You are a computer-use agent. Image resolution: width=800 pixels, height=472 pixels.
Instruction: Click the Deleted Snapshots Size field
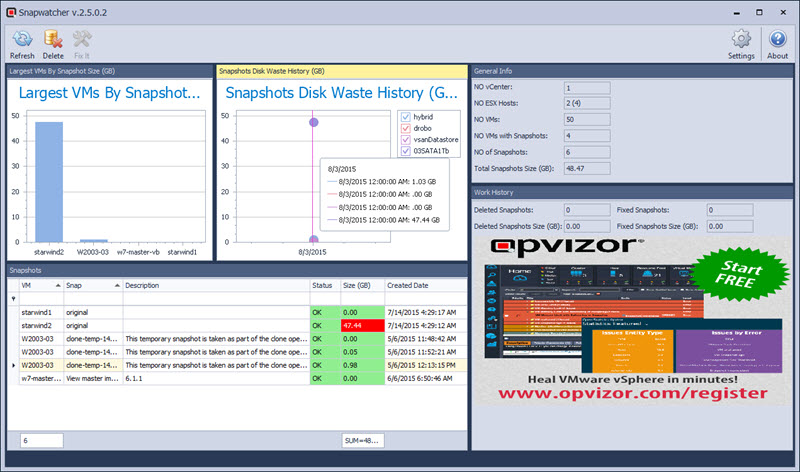click(x=587, y=226)
